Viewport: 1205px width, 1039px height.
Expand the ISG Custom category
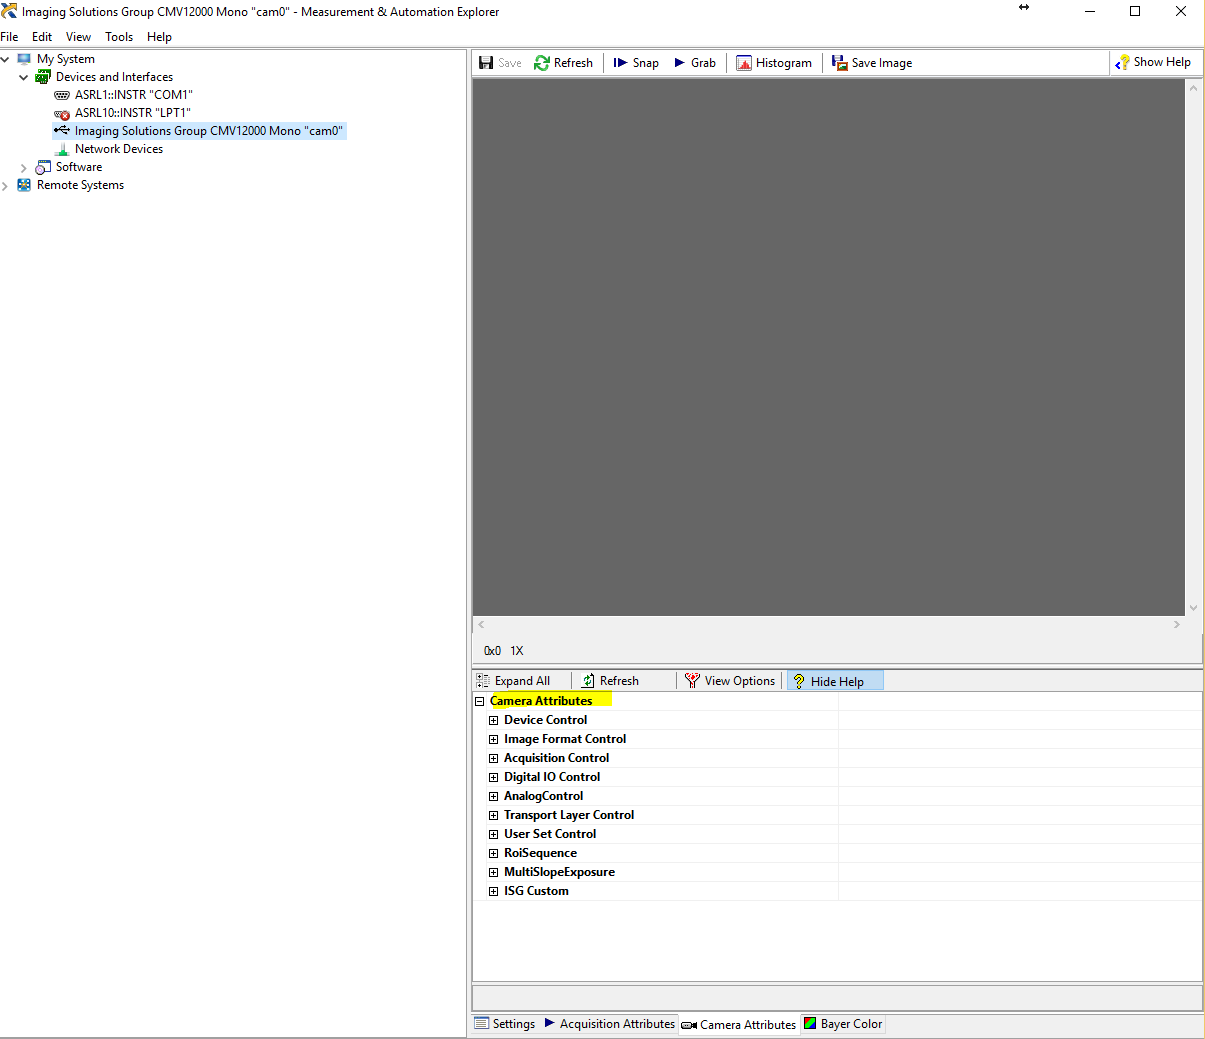[493, 891]
